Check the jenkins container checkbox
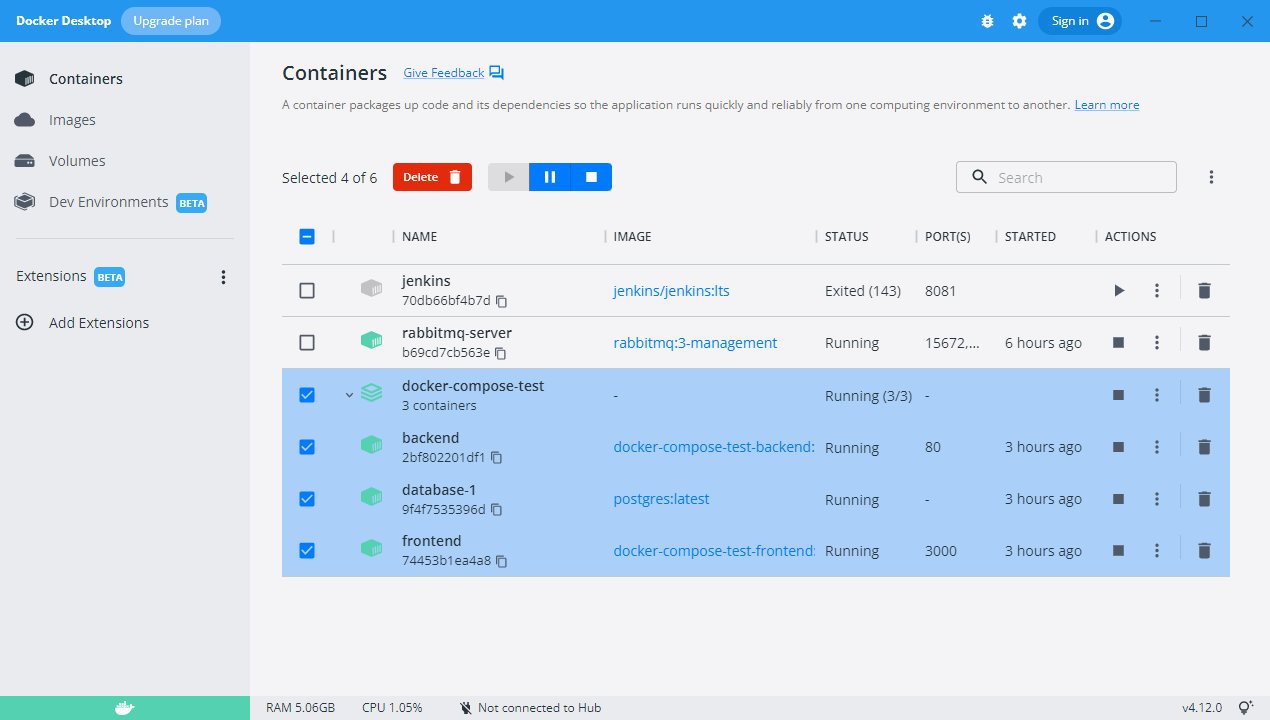 [x=307, y=290]
